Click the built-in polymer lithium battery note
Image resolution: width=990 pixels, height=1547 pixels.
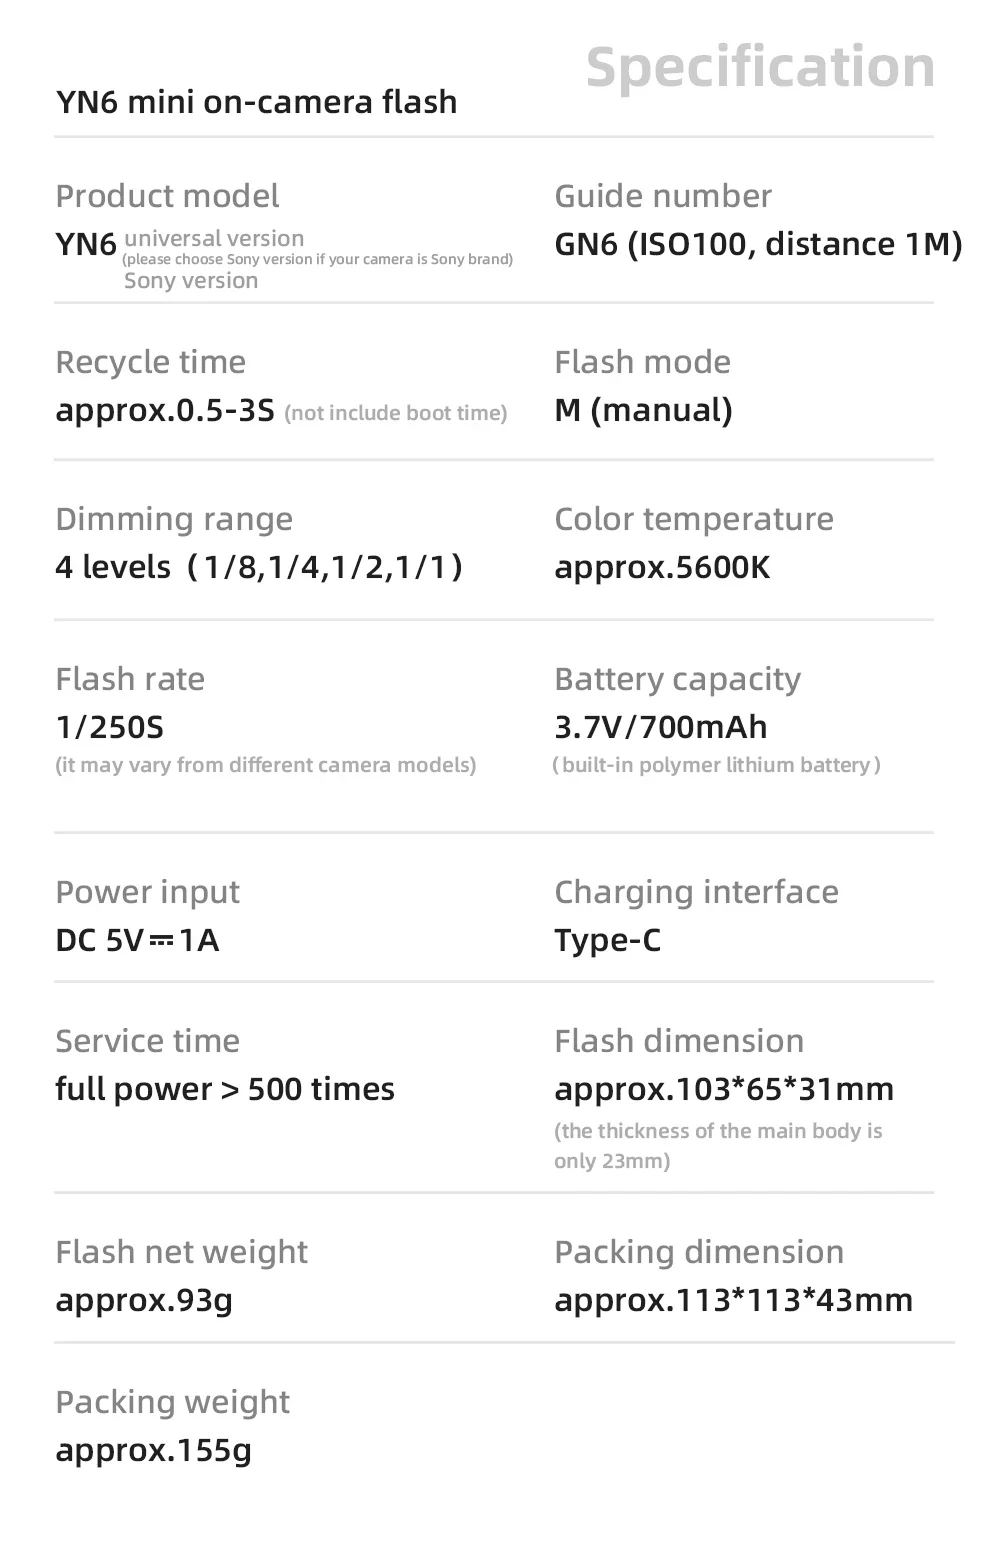coord(717,766)
